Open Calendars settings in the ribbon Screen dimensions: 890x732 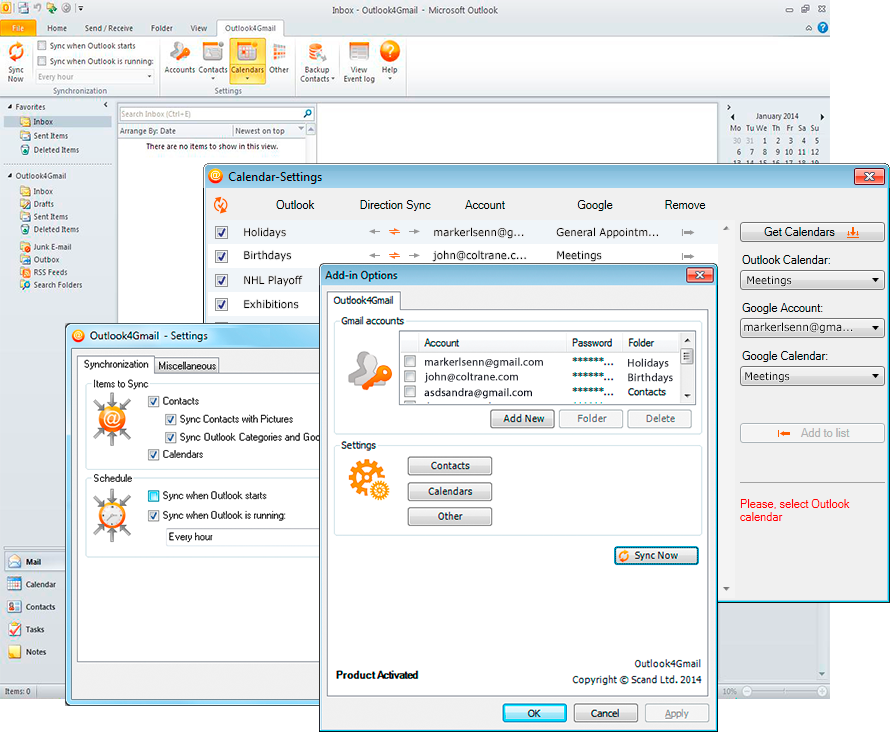pos(247,60)
